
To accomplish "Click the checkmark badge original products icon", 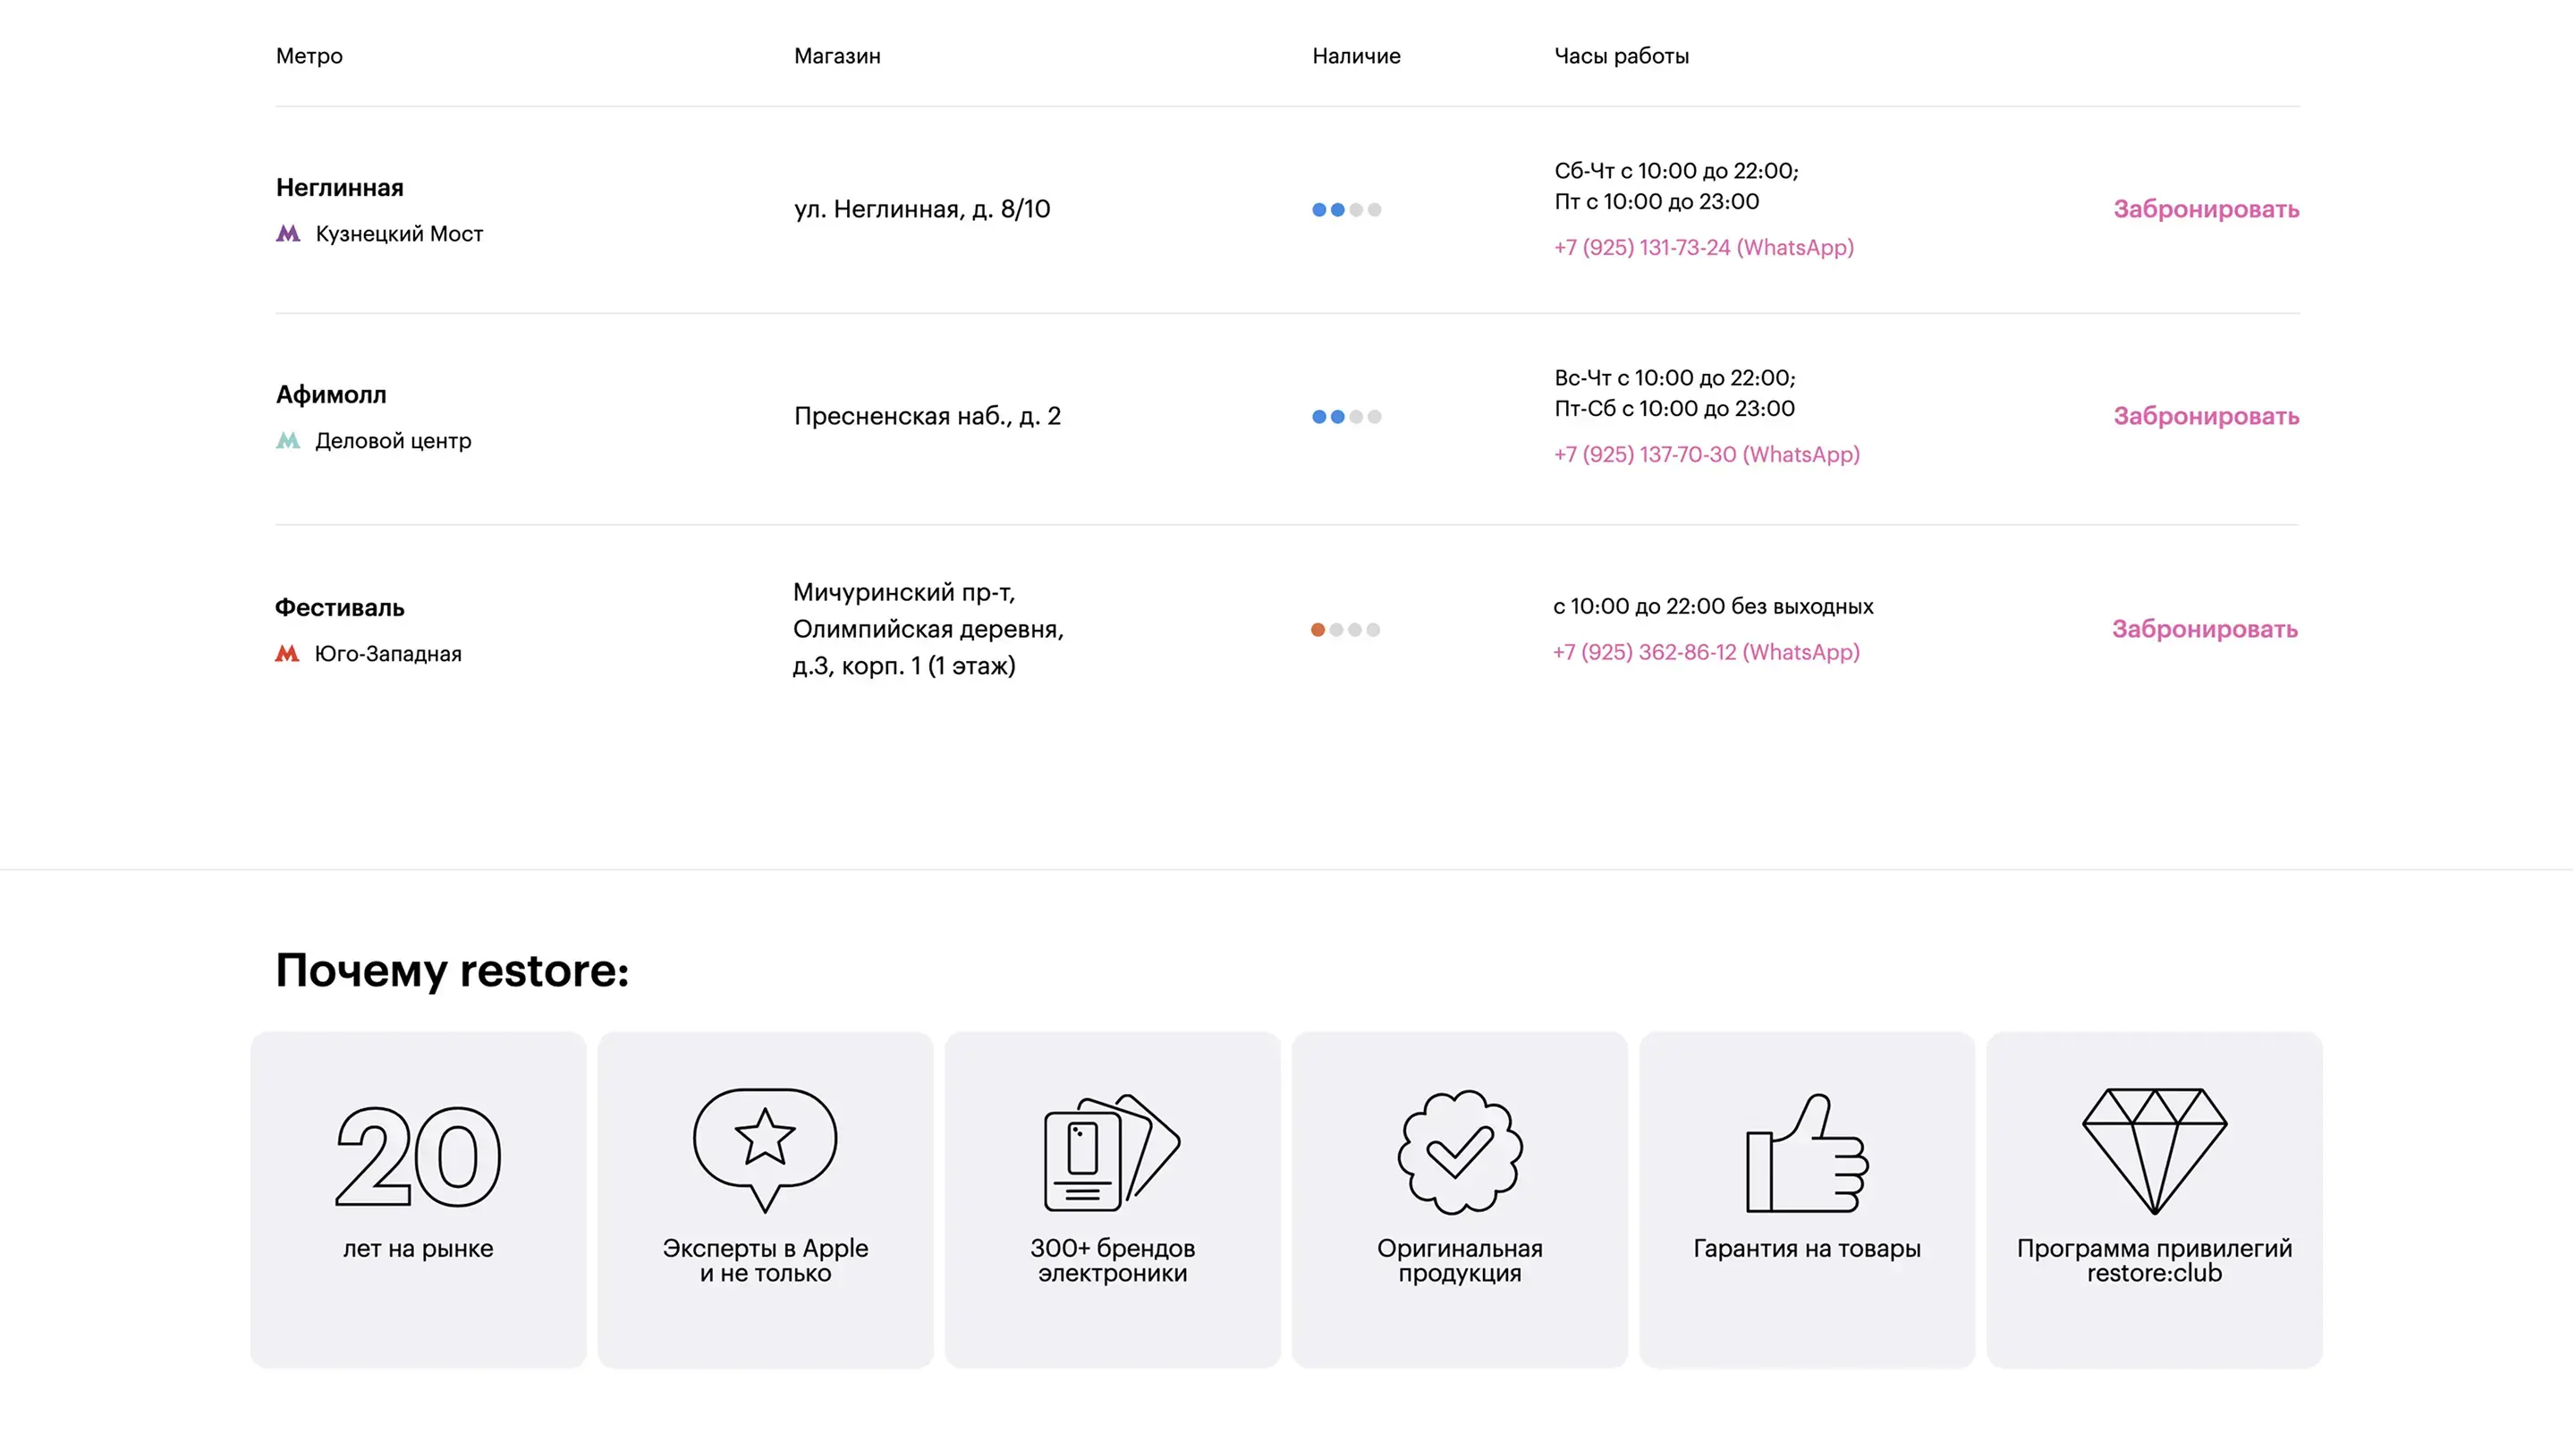I will pos(1459,1152).
